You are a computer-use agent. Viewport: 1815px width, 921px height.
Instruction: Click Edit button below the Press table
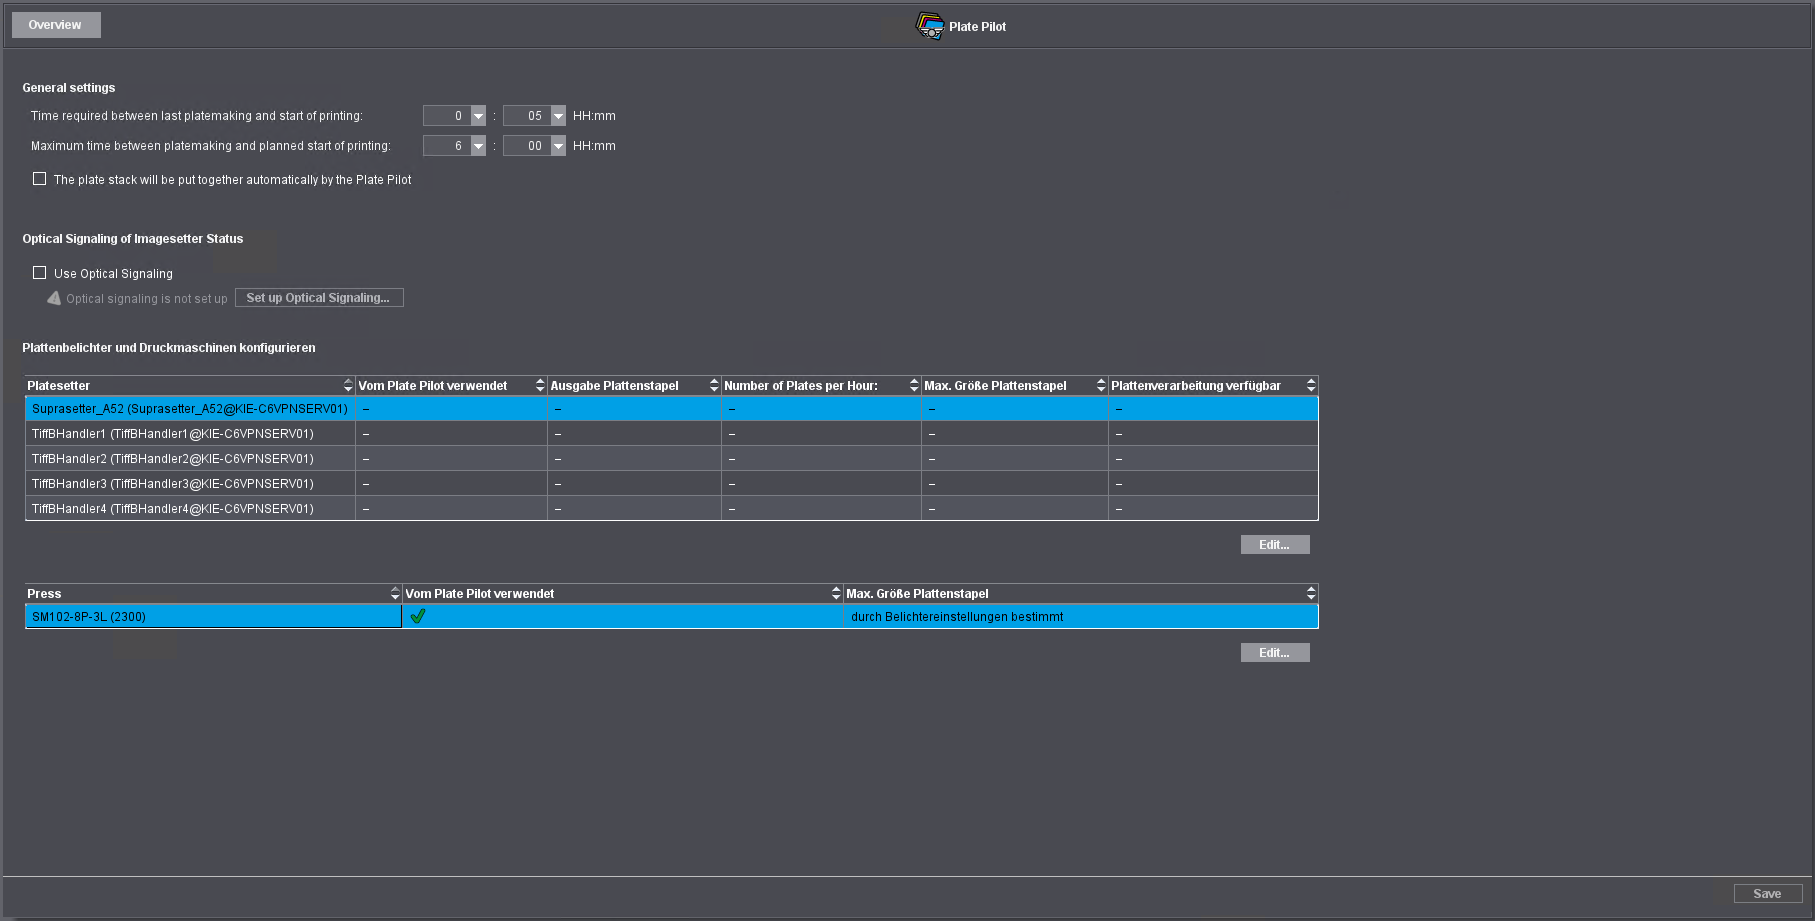coord(1274,653)
